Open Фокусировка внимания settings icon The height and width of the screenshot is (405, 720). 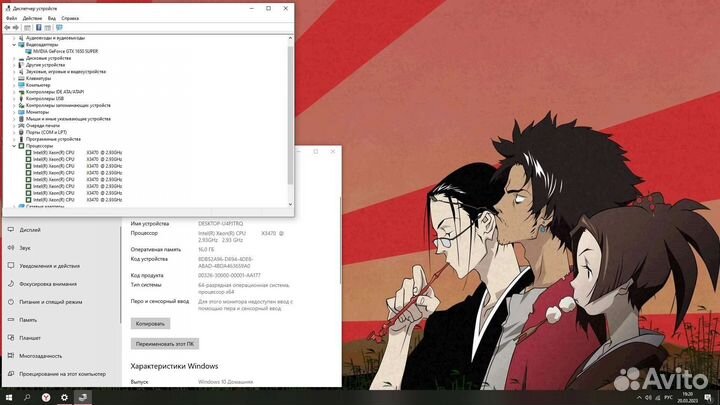(x=11, y=284)
